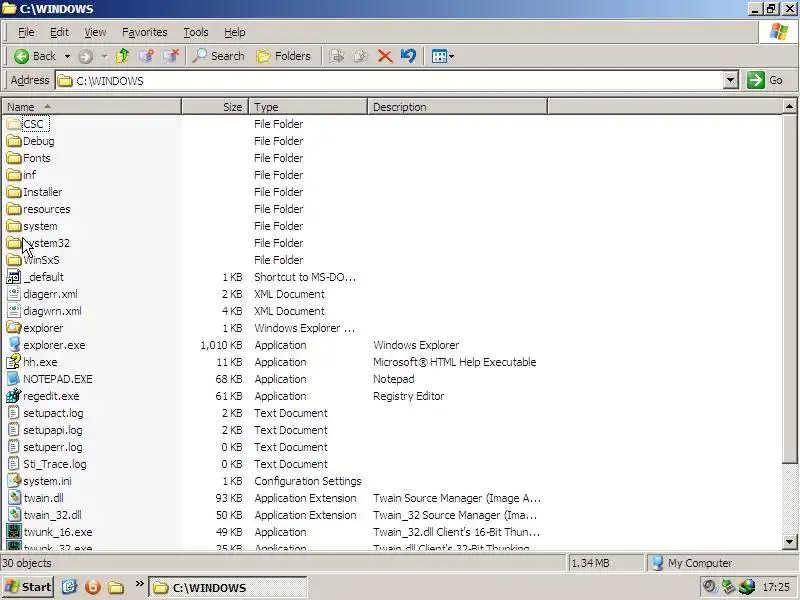Image resolution: width=800 pixels, height=600 pixels.
Task: Click the scrollbar down arrow
Action: tap(789, 542)
